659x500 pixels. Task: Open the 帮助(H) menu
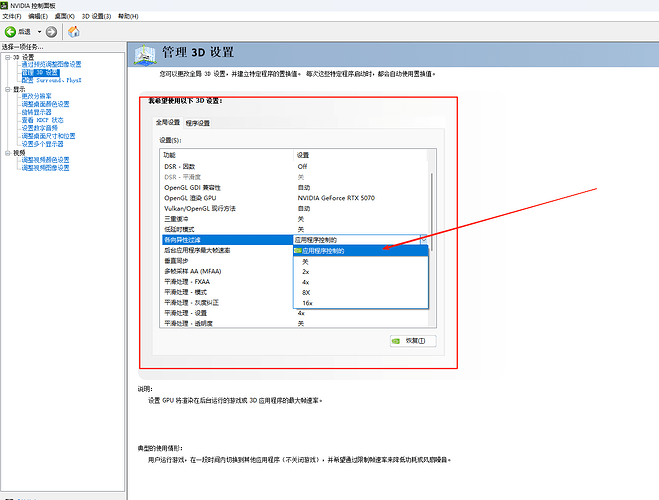pyautogui.click(x=128, y=16)
